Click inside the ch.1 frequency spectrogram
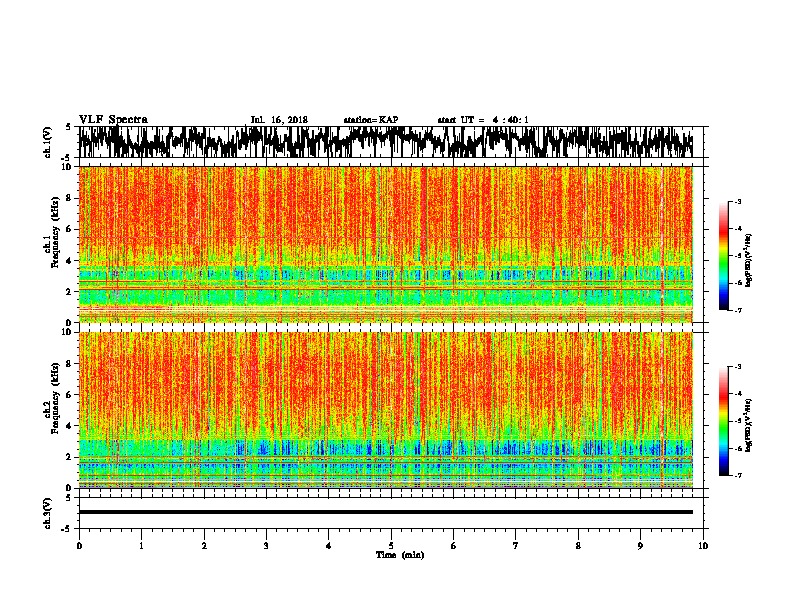The width and height of the screenshot is (792, 612). pyautogui.click(x=386, y=245)
